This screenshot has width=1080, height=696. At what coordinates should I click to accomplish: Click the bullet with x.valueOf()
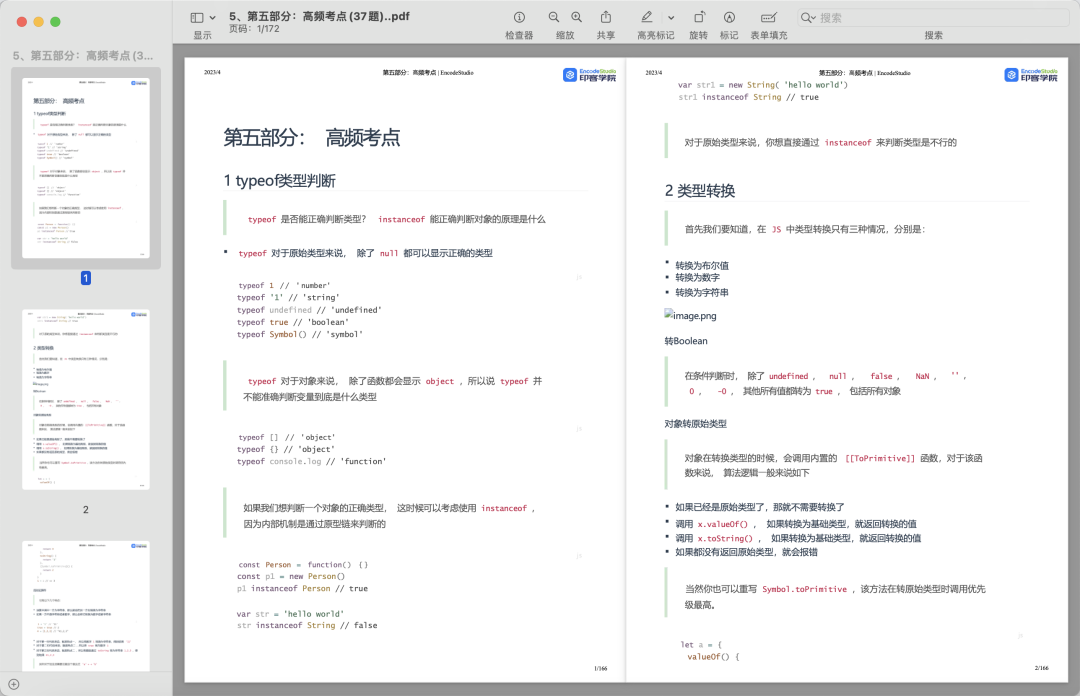(796, 524)
